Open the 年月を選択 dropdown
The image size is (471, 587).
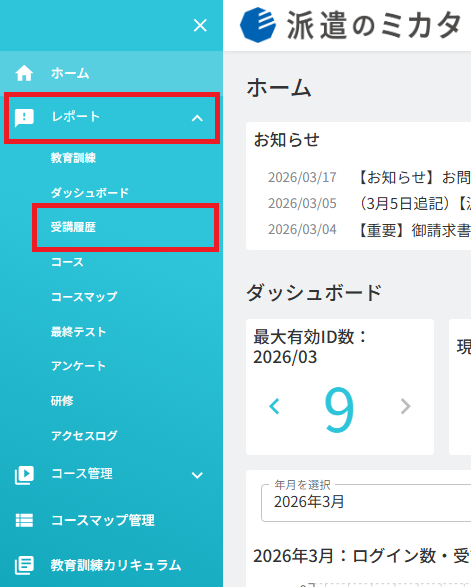pos(366,502)
